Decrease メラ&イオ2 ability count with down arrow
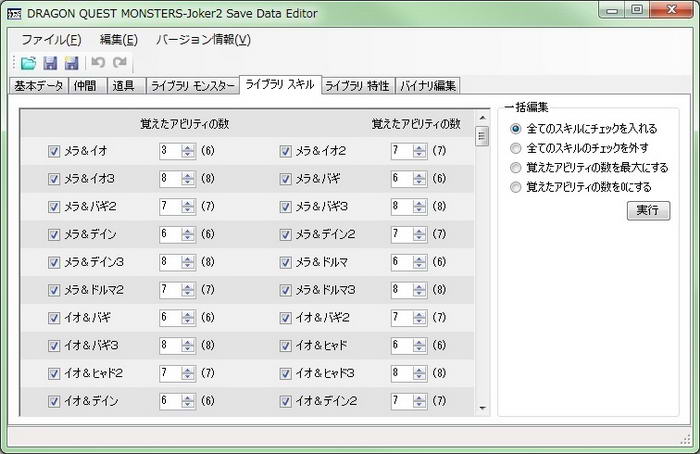Viewport: 700px width, 454px height. [x=419, y=155]
